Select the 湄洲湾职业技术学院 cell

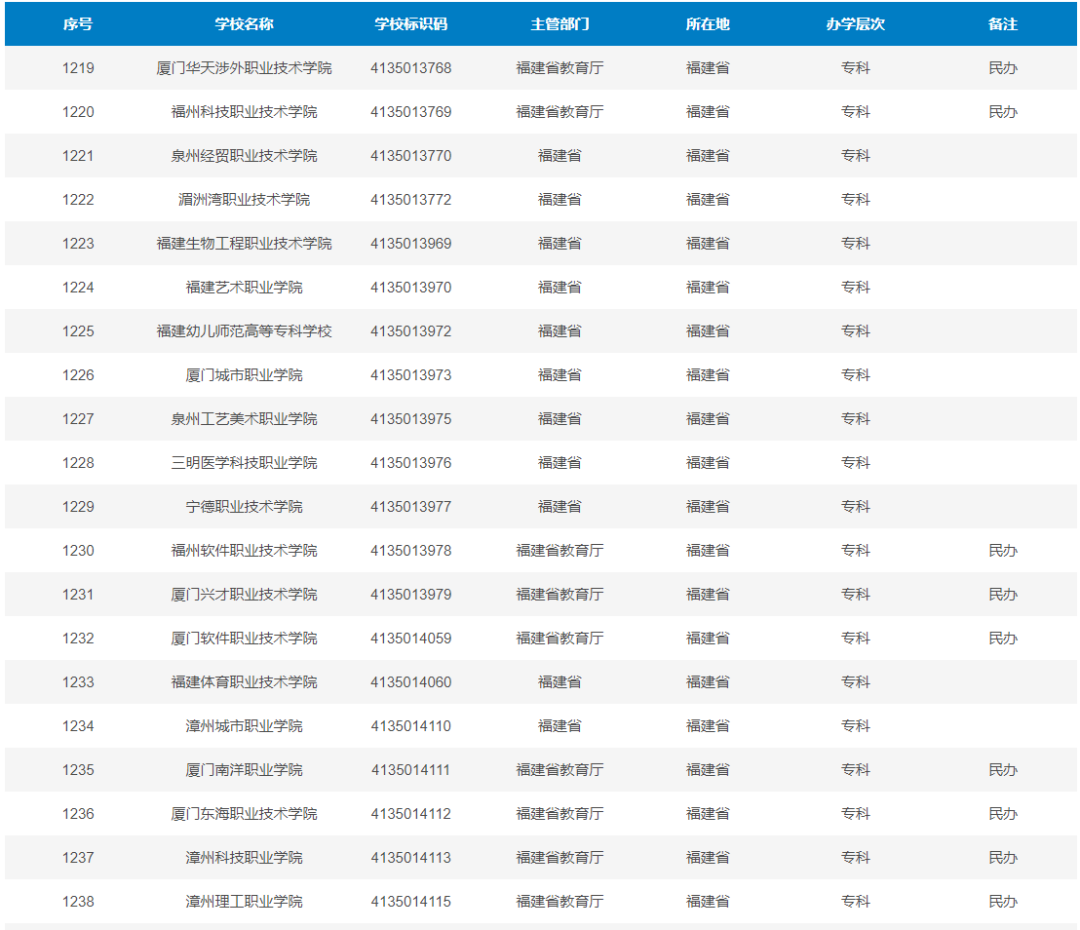(x=244, y=200)
